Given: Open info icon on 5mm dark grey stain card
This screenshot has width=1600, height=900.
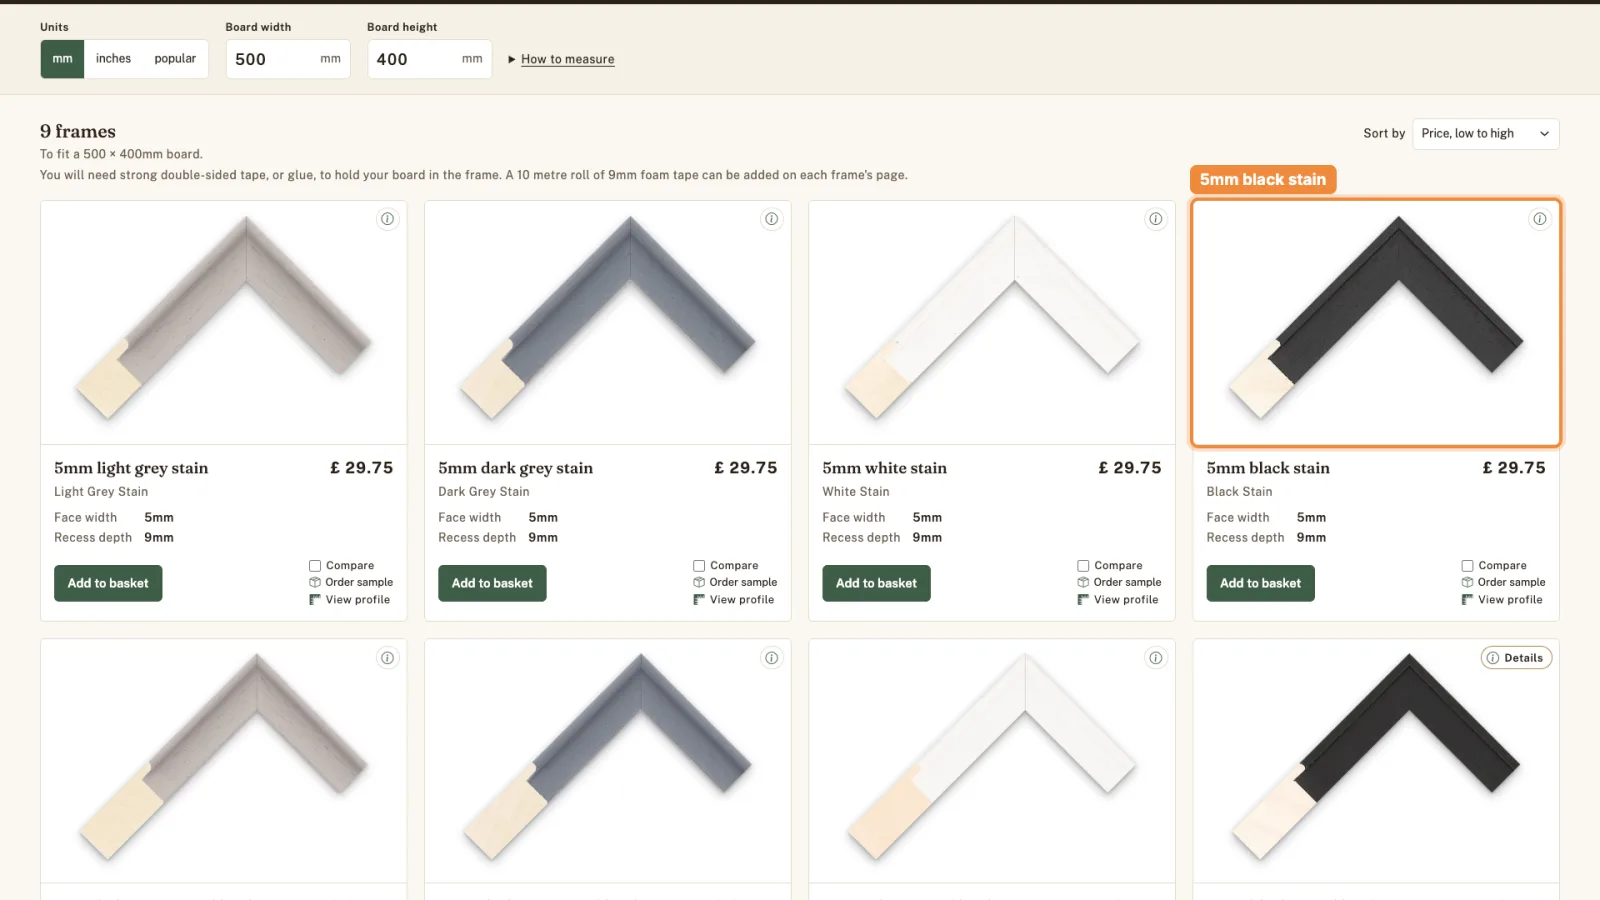Looking at the screenshot, I should [x=771, y=219].
